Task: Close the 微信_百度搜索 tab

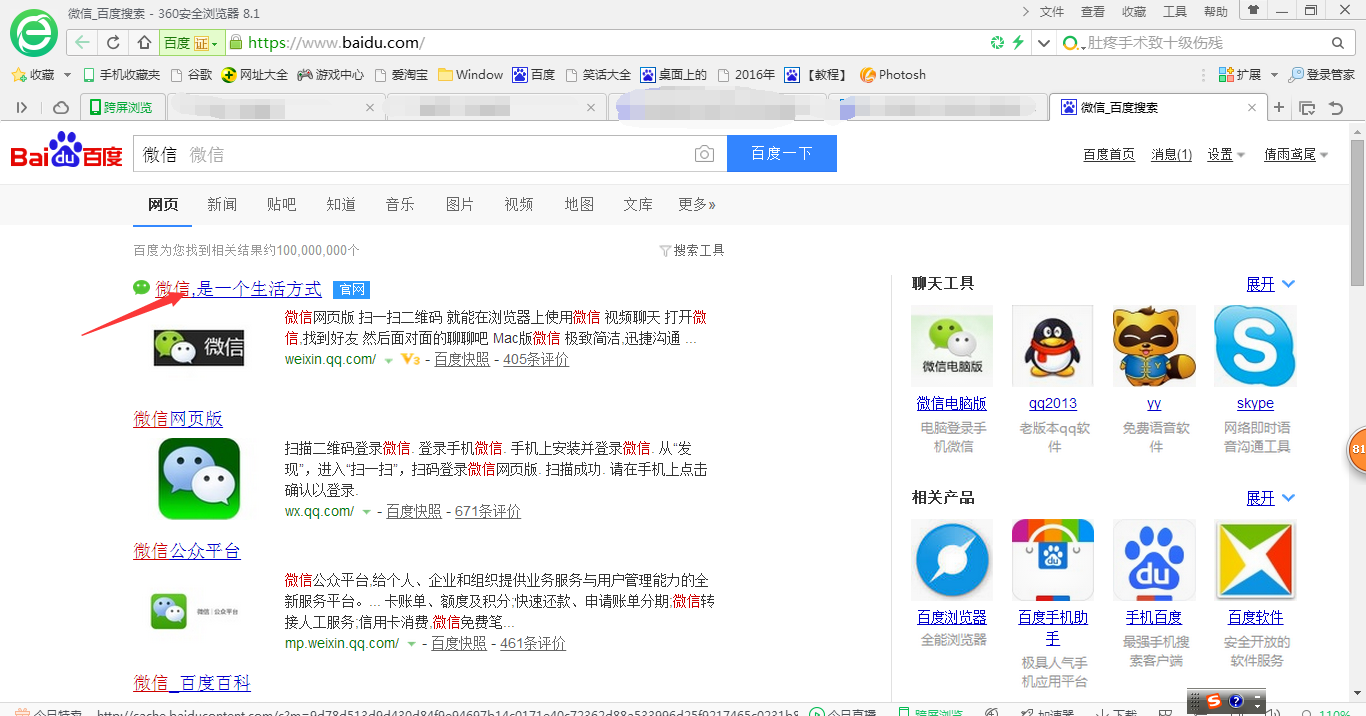Action: coord(1252,107)
